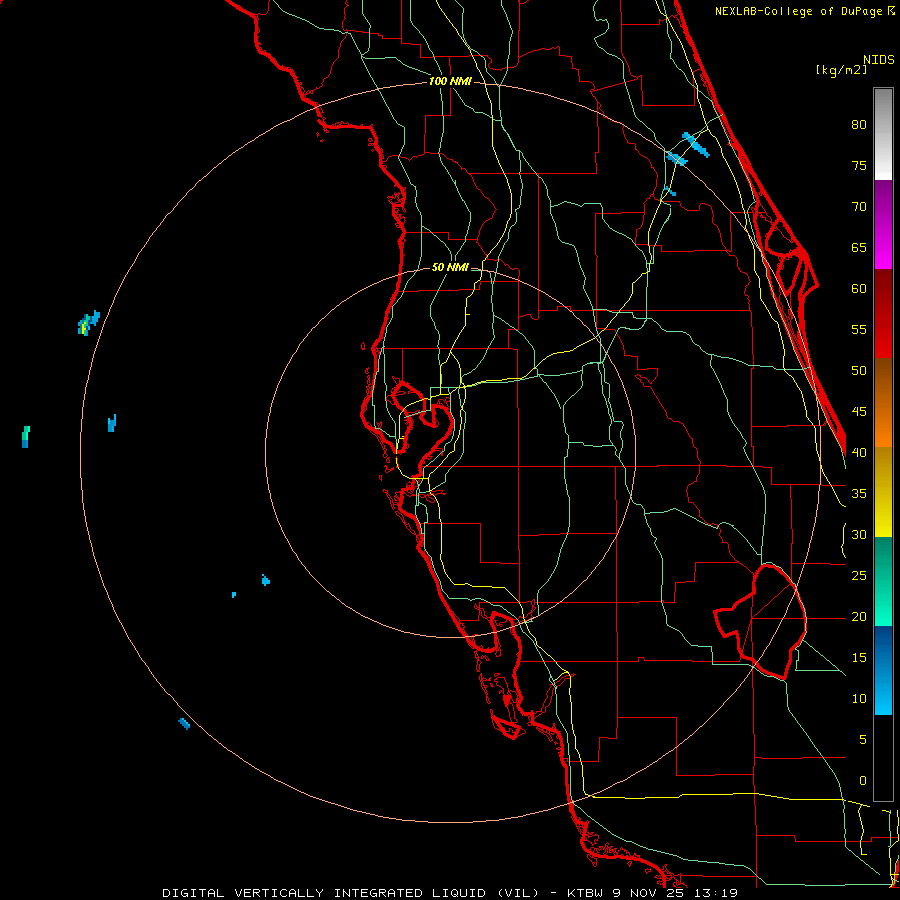
Task: Click the 35 value on the color scale
Action: pyautogui.click(x=859, y=494)
